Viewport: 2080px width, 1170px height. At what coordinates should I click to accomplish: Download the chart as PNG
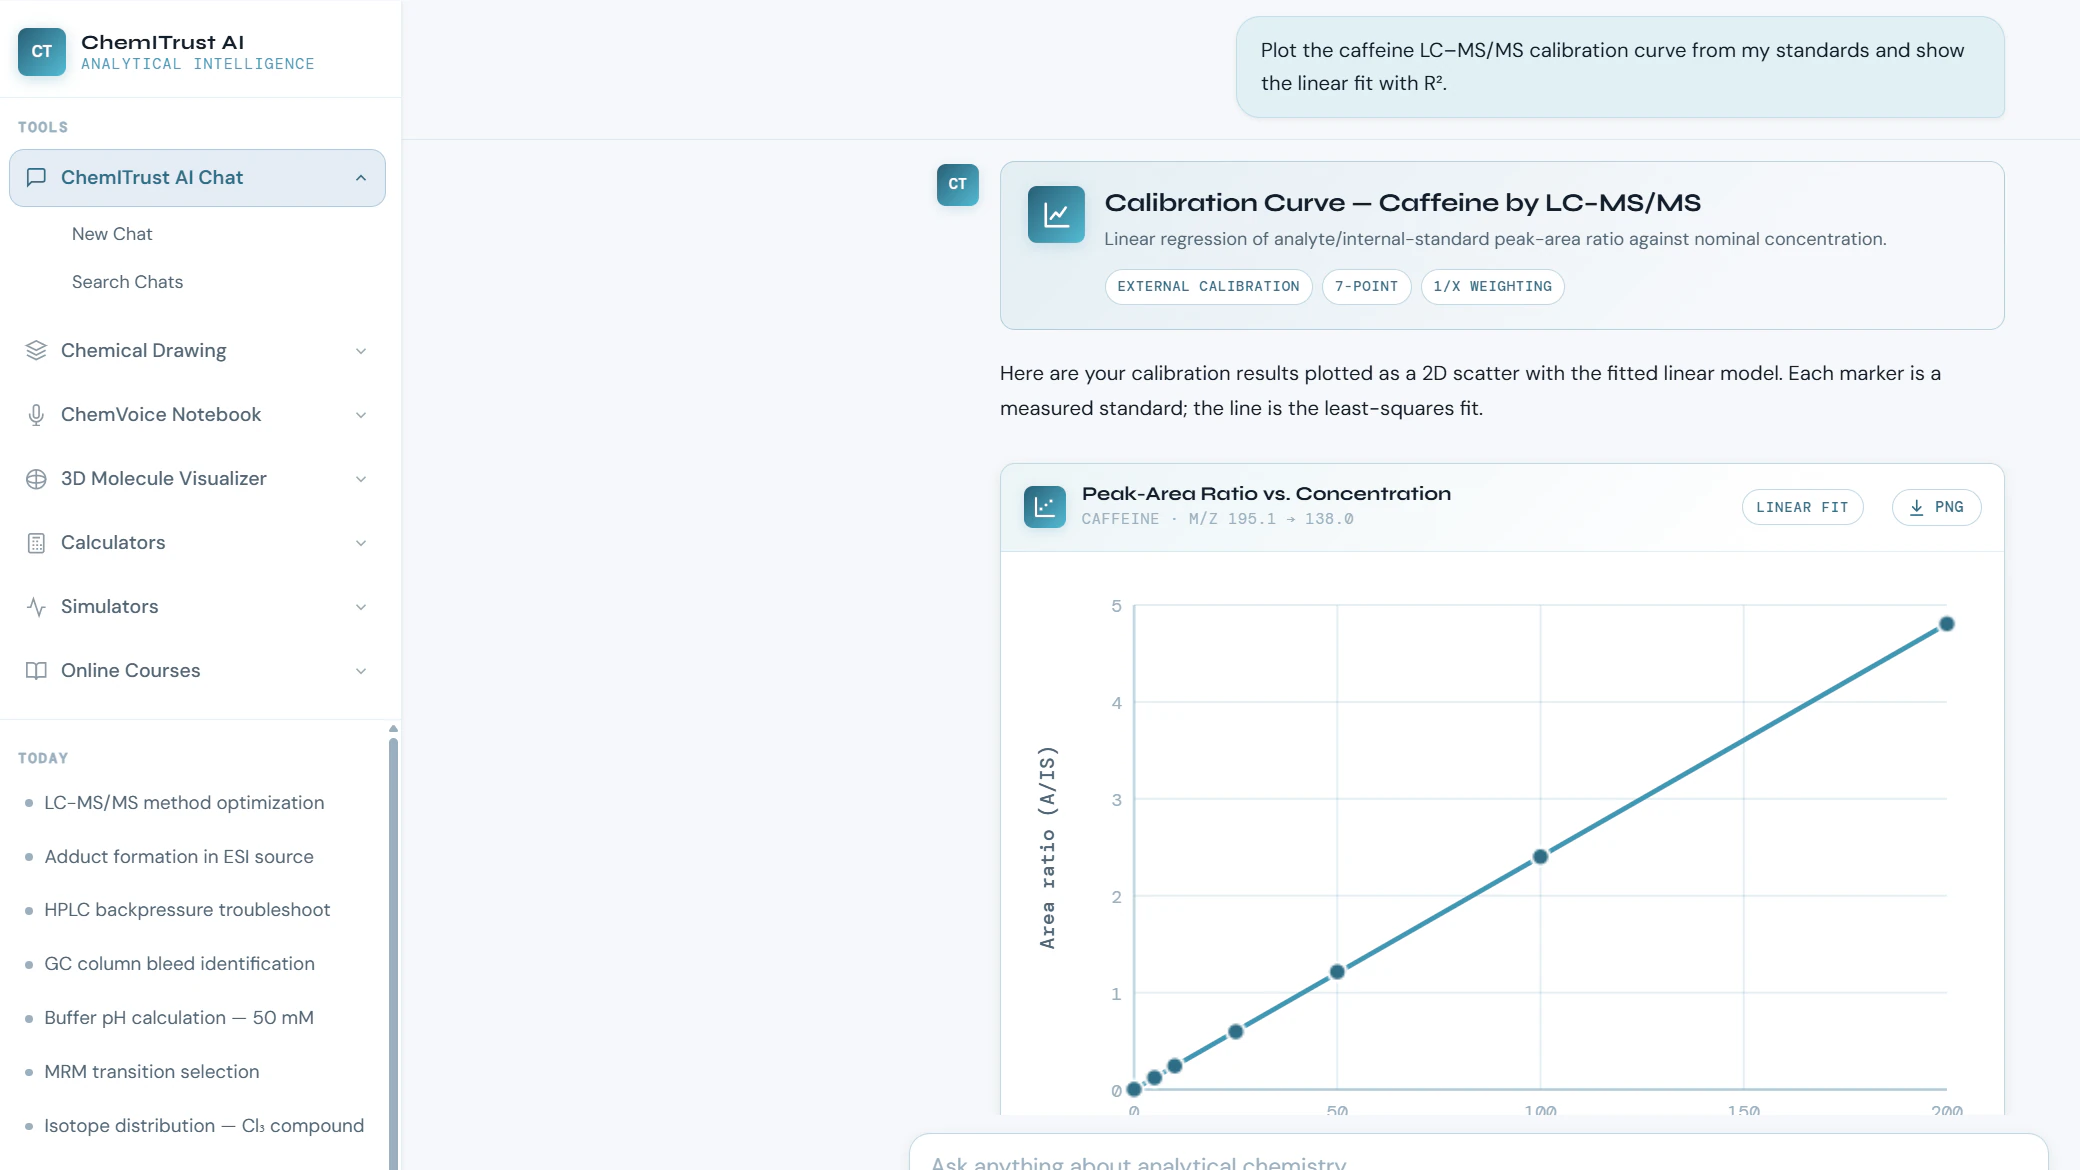[x=1936, y=507]
